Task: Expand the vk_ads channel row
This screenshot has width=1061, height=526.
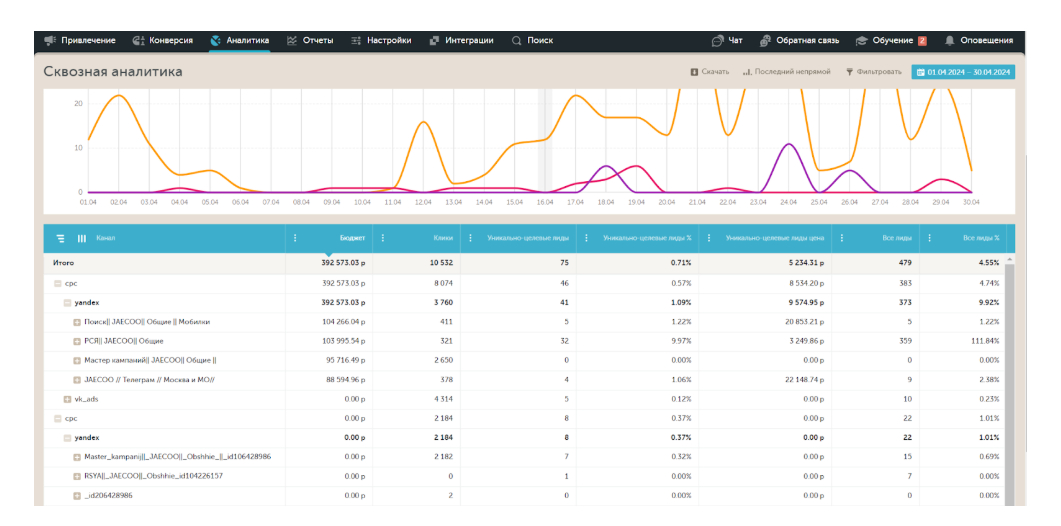Action: tap(67, 399)
